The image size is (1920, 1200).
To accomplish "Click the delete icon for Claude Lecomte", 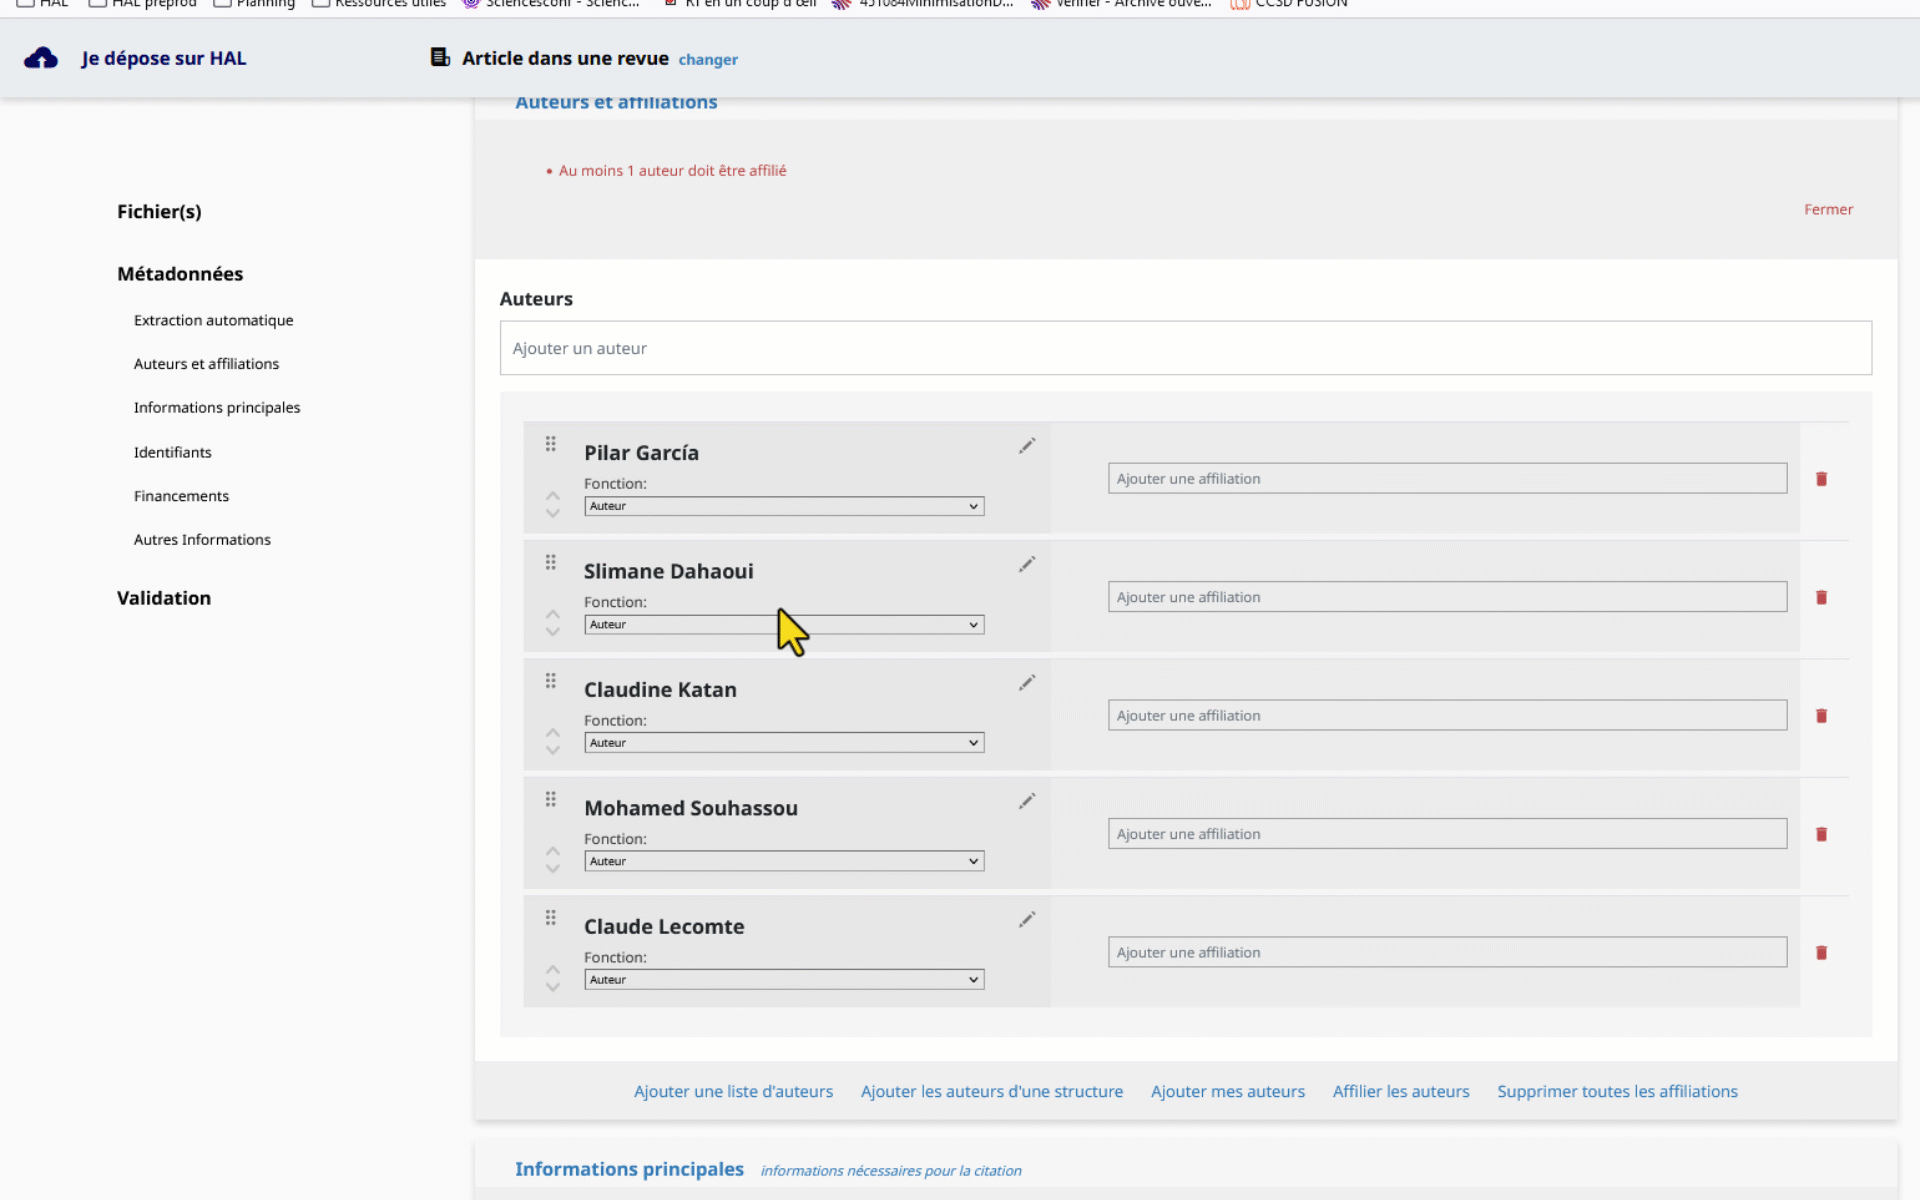I will [x=1822, y=953].
